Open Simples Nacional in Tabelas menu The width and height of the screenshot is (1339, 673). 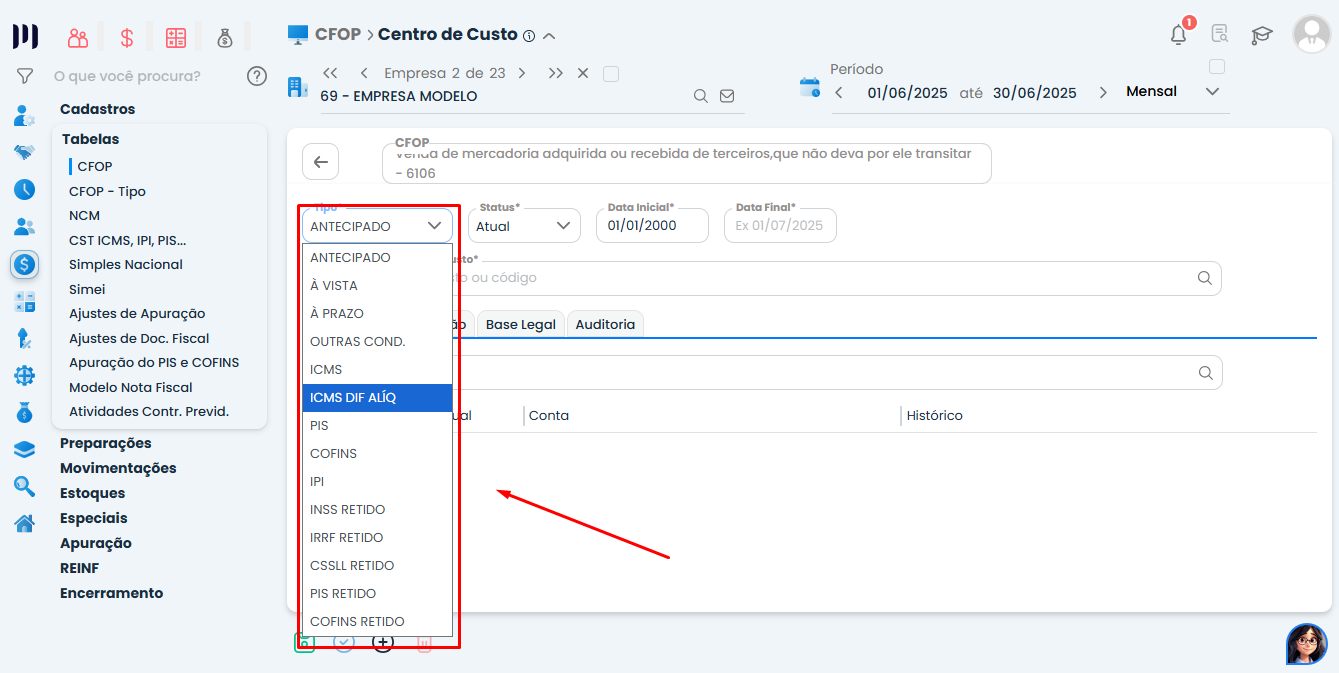(x=126, y=265)
